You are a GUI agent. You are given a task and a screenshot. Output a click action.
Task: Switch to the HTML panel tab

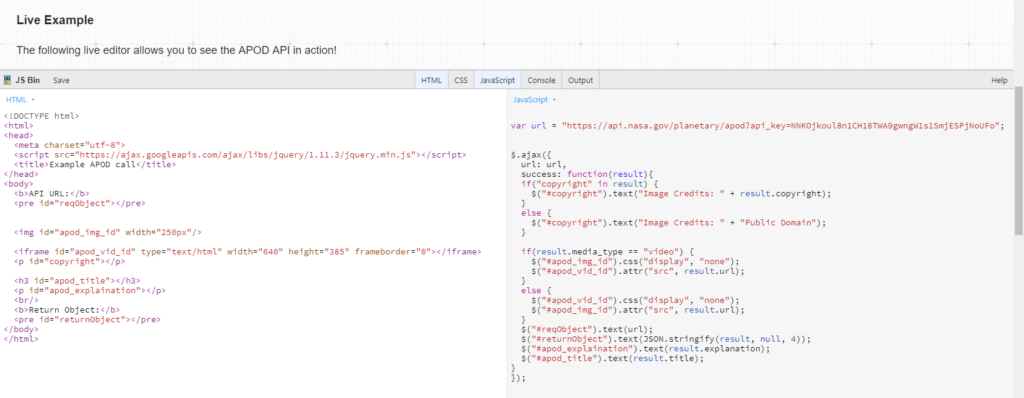pyautogui.click(x=431, y=80)
